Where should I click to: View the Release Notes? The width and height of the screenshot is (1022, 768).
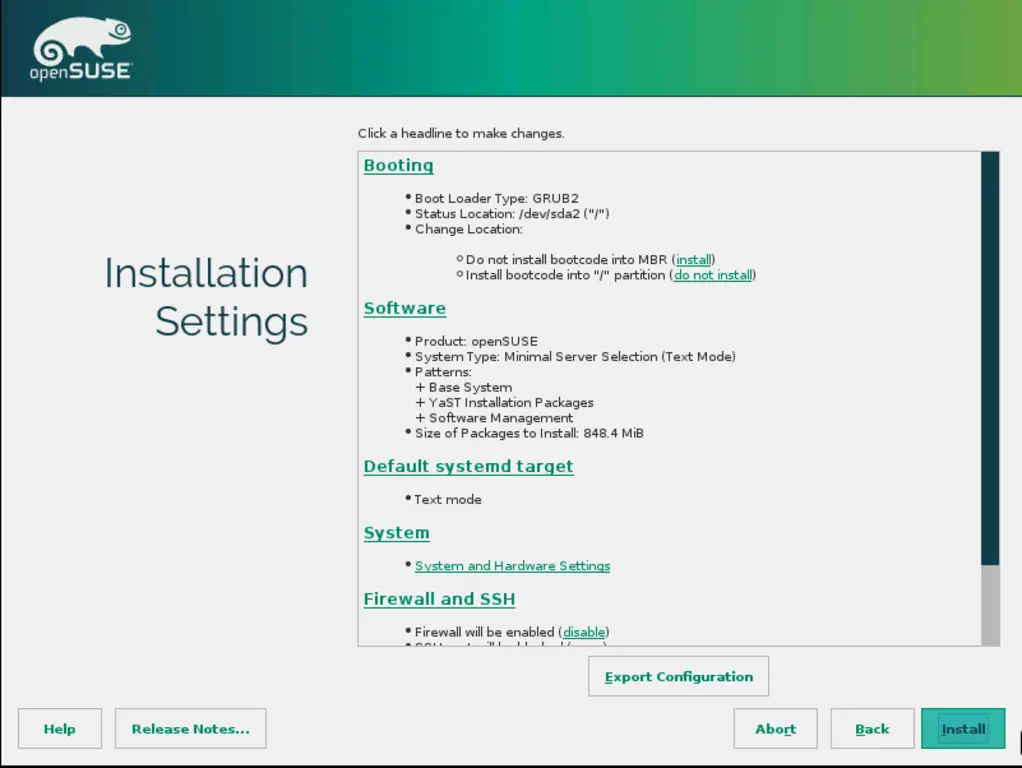pyautogui.click(x=190, y=729)
